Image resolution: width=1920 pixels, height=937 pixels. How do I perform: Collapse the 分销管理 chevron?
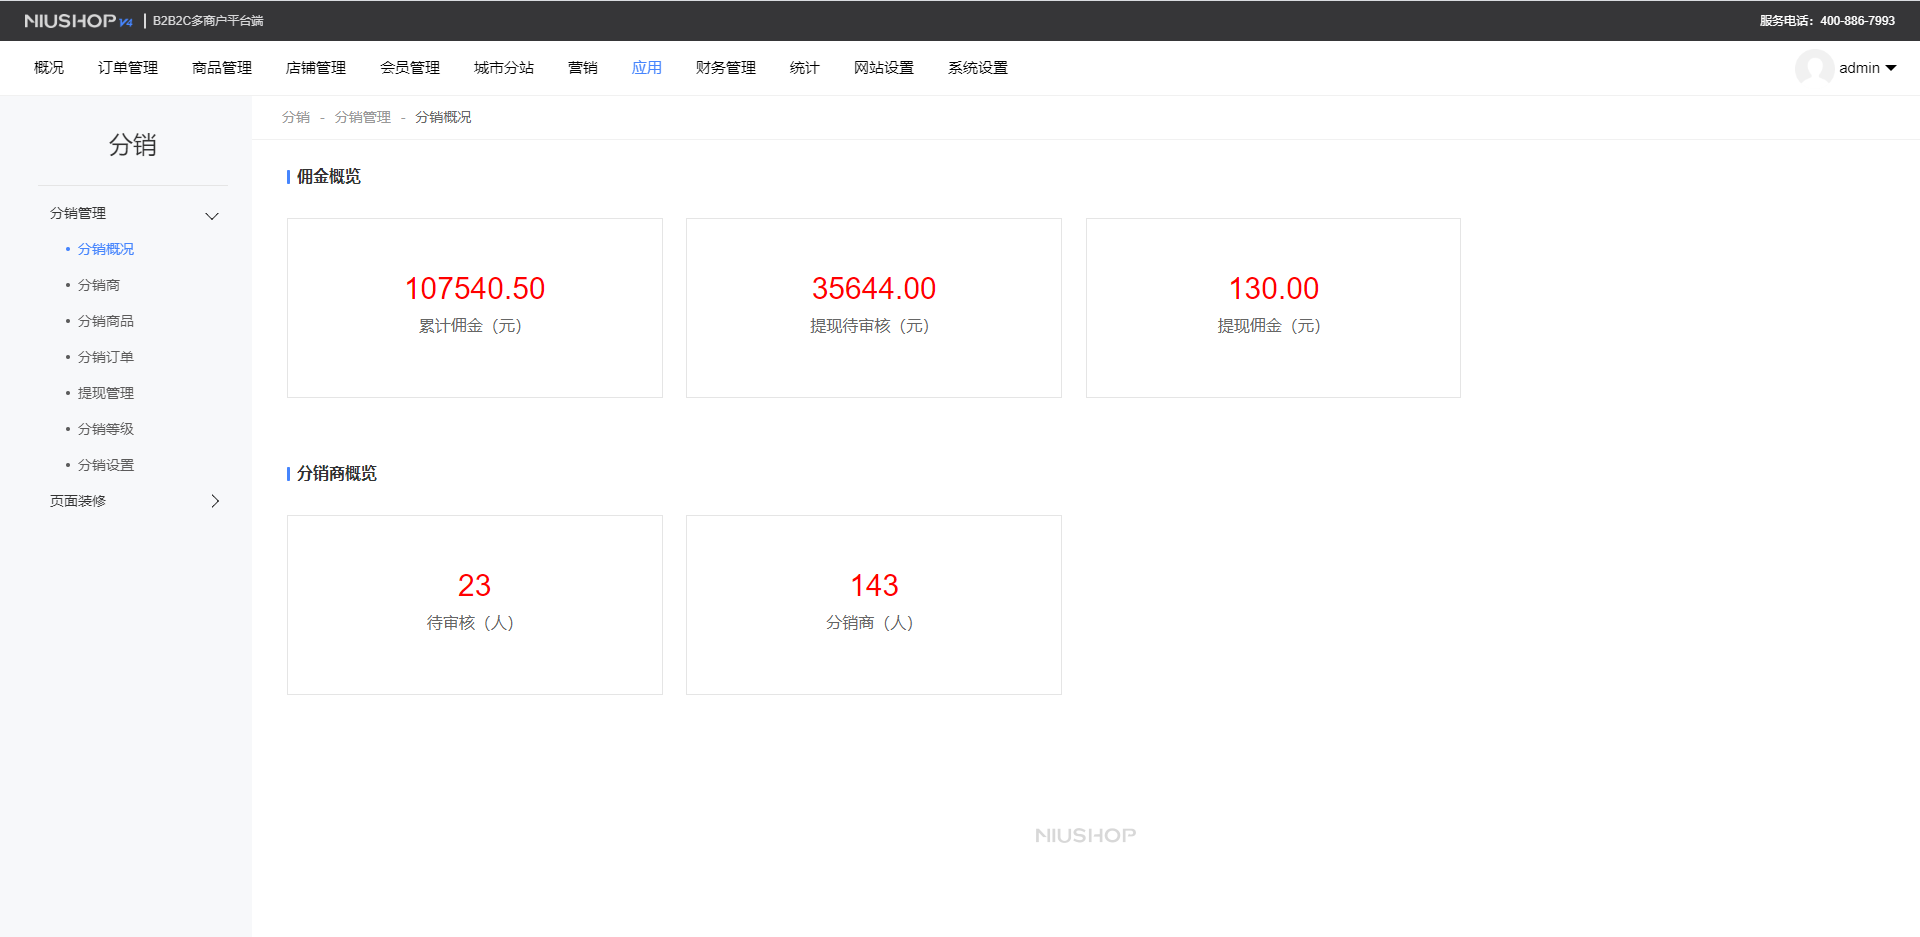pyautogui.click(x=212, y=216)
